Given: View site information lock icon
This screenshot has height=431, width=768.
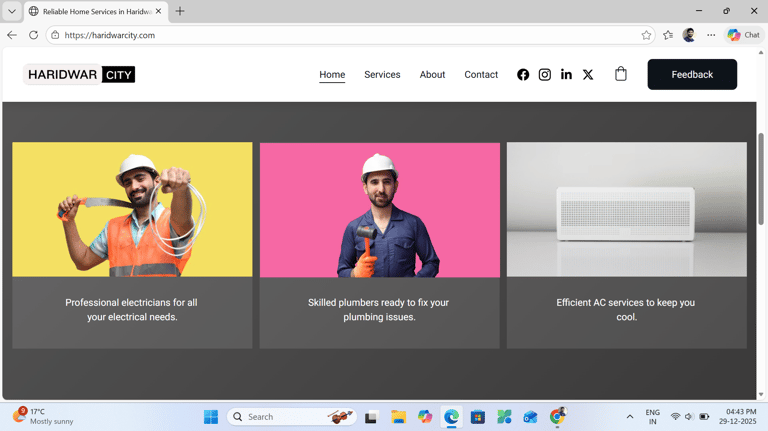Looking at the screenshot, I should click(55, 35).
